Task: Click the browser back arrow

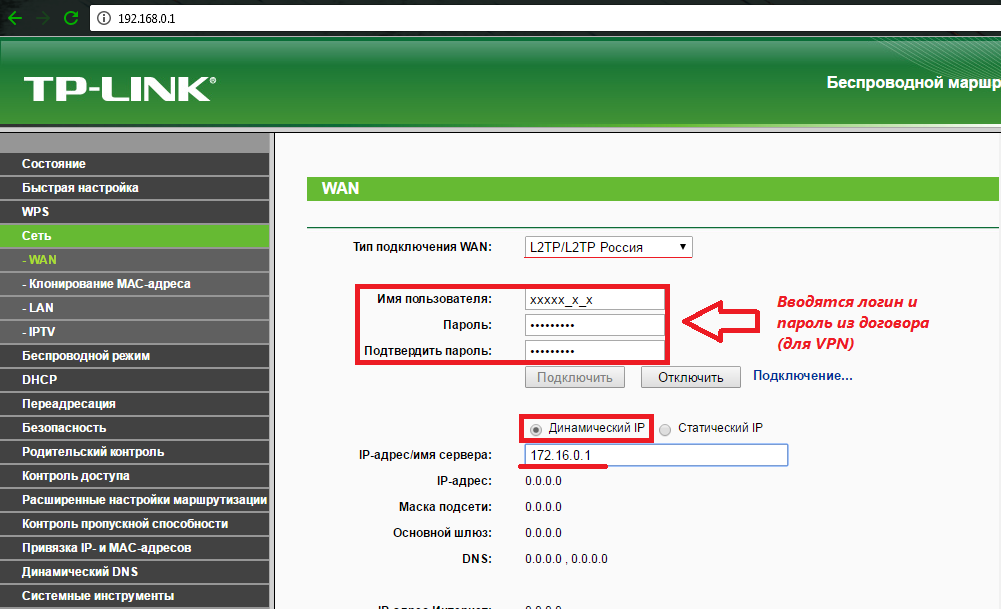Action: [x=15, y=18]
